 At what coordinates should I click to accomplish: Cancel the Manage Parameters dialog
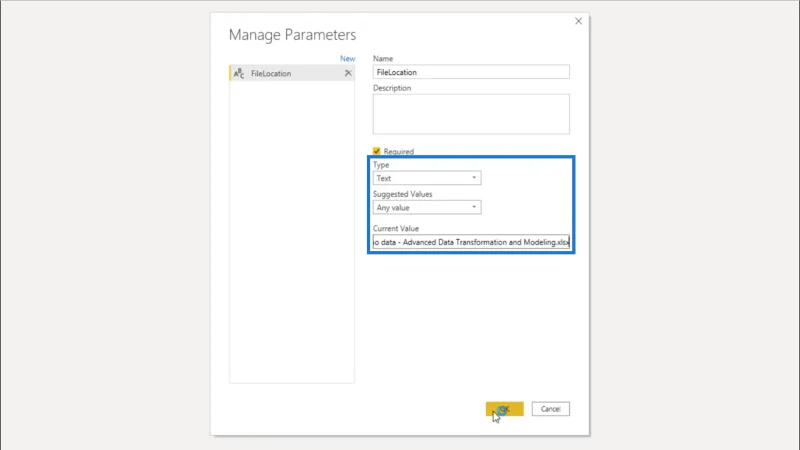[x=551, y=409]
